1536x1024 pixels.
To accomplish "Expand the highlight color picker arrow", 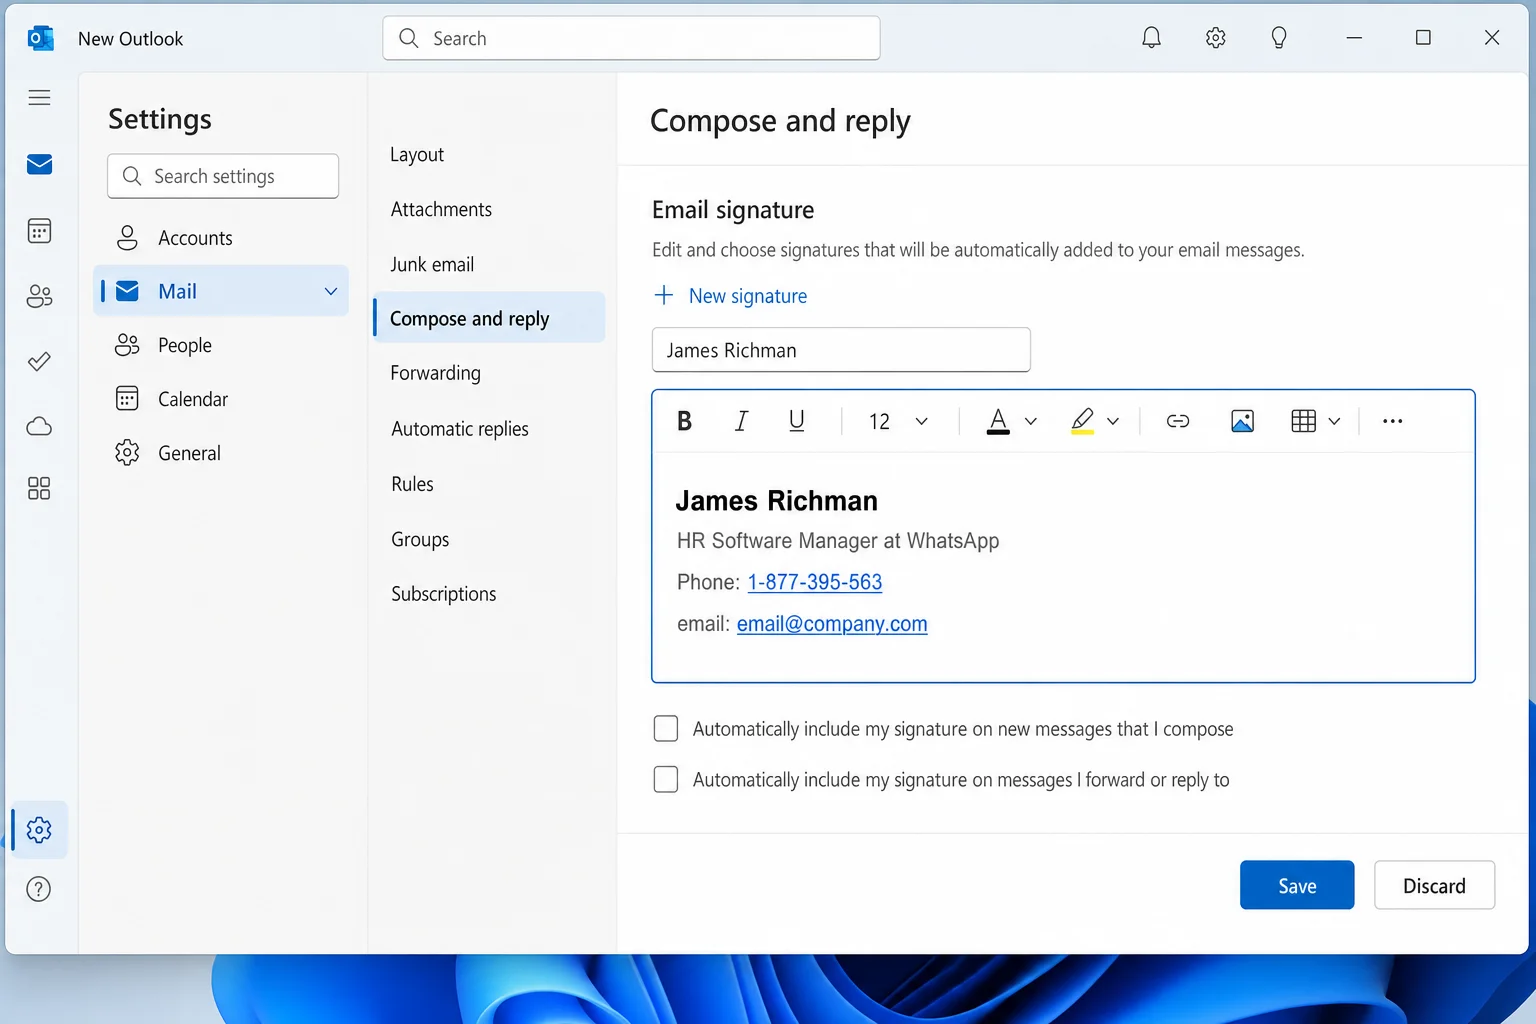I will point(1113,421).
